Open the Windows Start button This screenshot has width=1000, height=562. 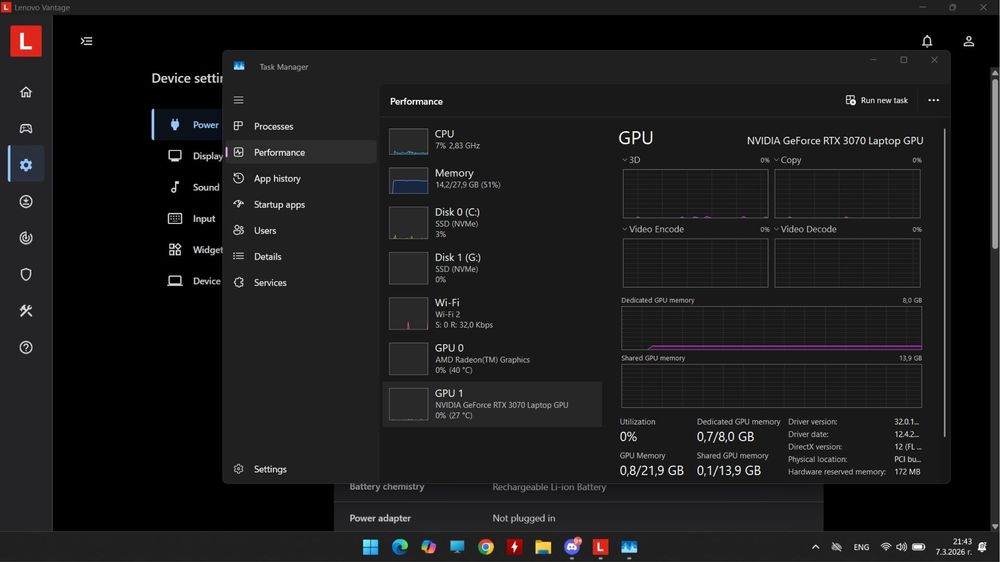(371, 547)
